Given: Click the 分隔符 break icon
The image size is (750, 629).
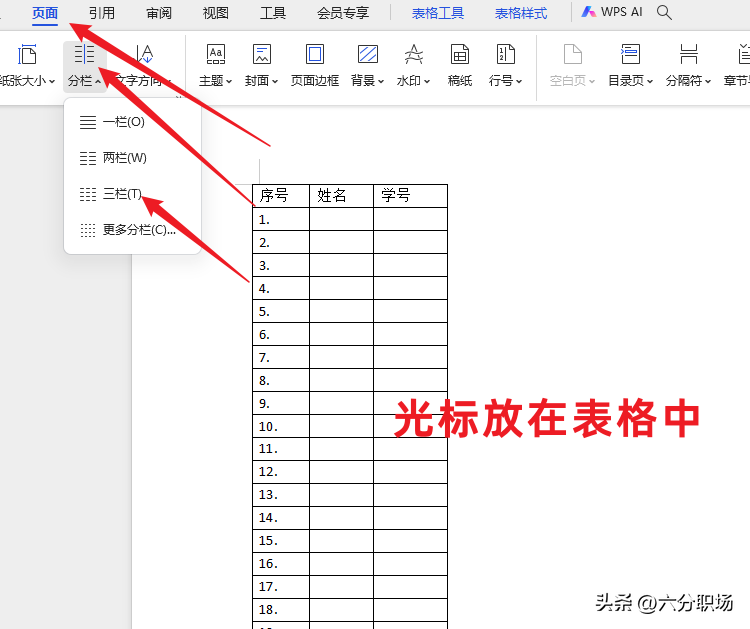Looking at the screenshot, I should coord(689,55).
